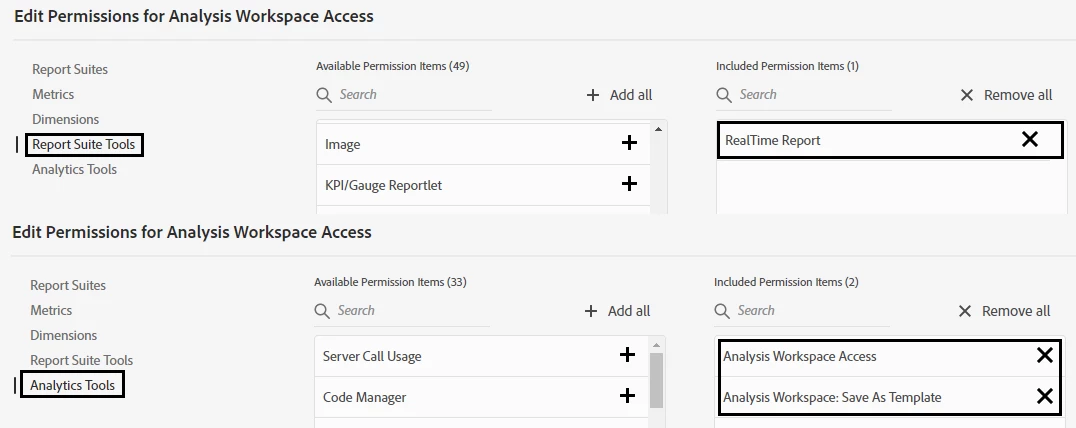
Task: Open Report Suites in the panel listing RealTime Report
Action: point(70,69)
